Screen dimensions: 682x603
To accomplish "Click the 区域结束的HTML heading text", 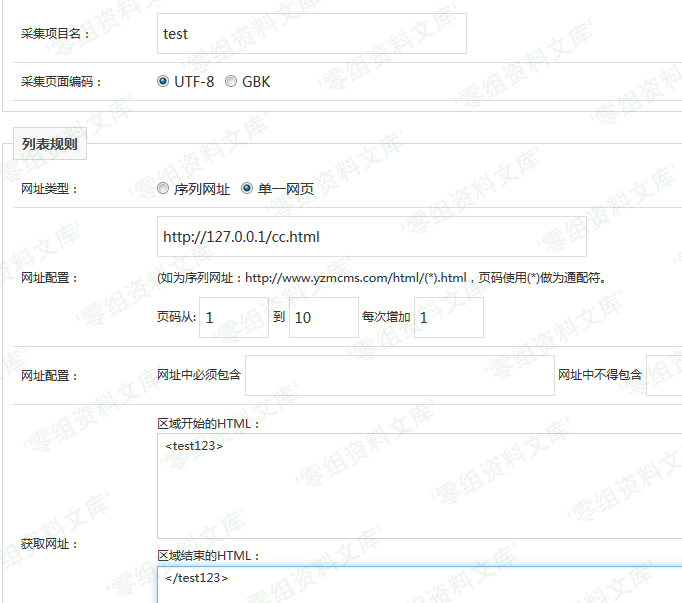I will click(208, 555).
